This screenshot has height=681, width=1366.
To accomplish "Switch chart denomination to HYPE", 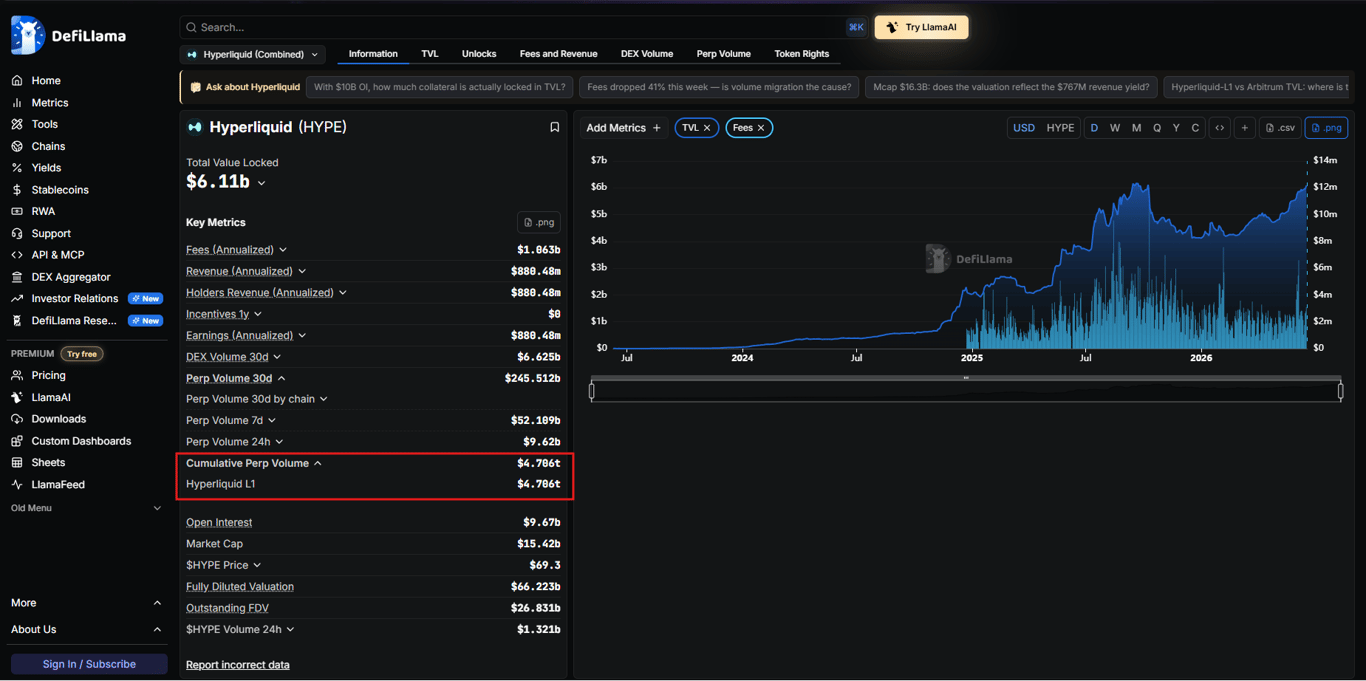I will click(x=1060, y=128).
